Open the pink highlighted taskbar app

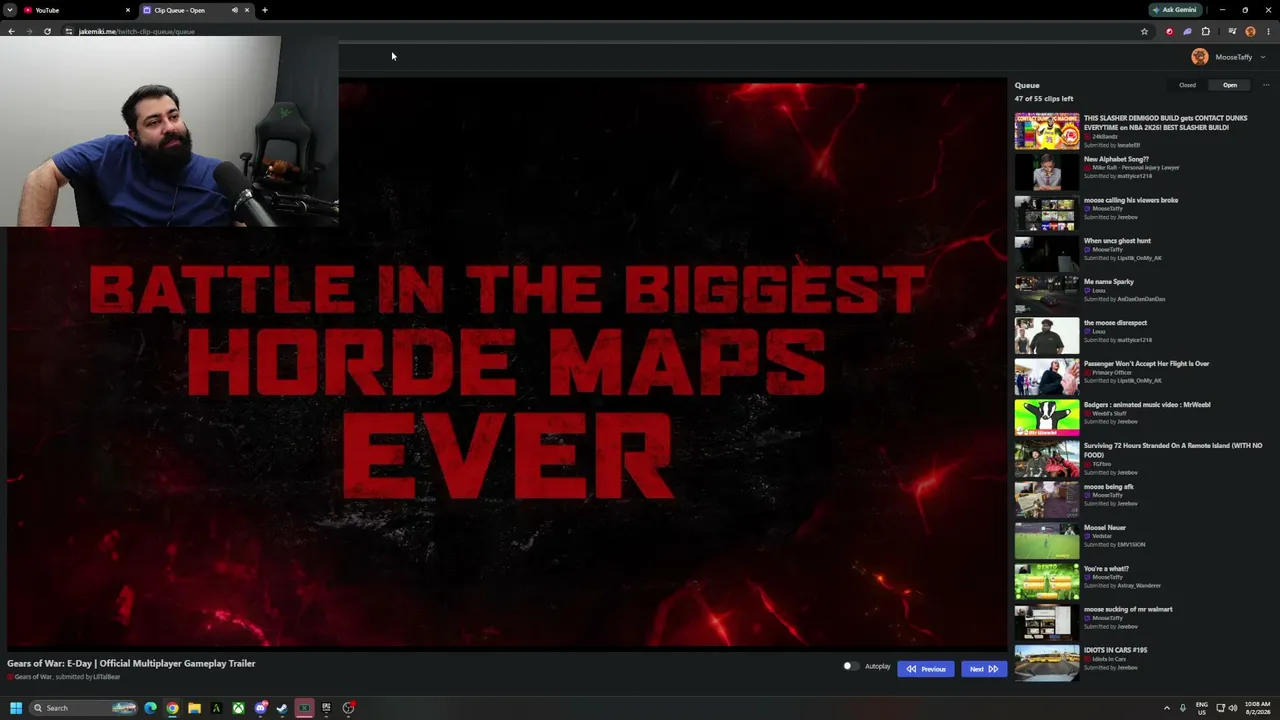coord(304,708)
